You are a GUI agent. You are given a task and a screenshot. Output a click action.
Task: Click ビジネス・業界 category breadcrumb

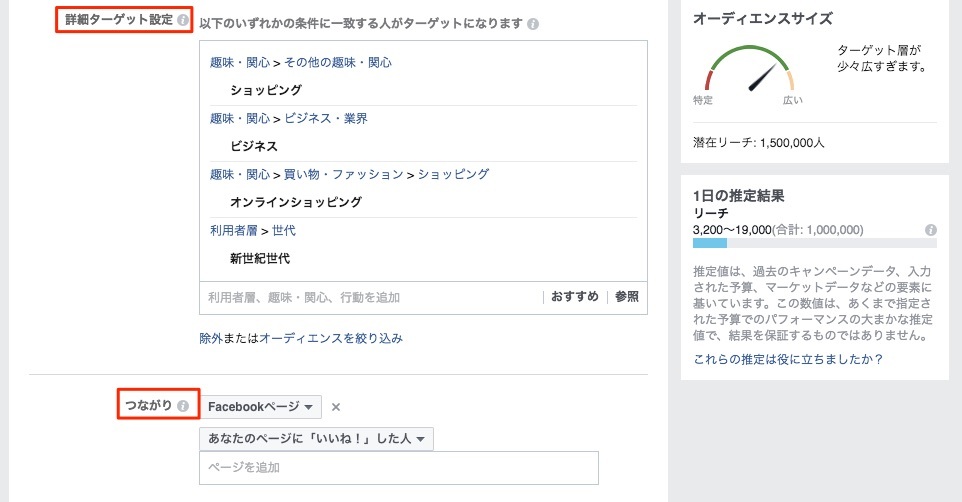[326, 118]
